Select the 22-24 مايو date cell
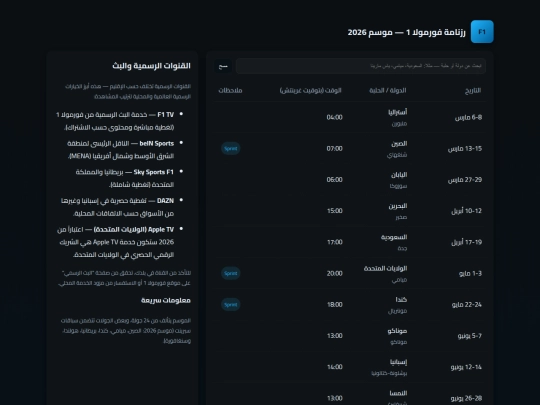The height and width of the screenshot is (405, 540). [467, 305]
